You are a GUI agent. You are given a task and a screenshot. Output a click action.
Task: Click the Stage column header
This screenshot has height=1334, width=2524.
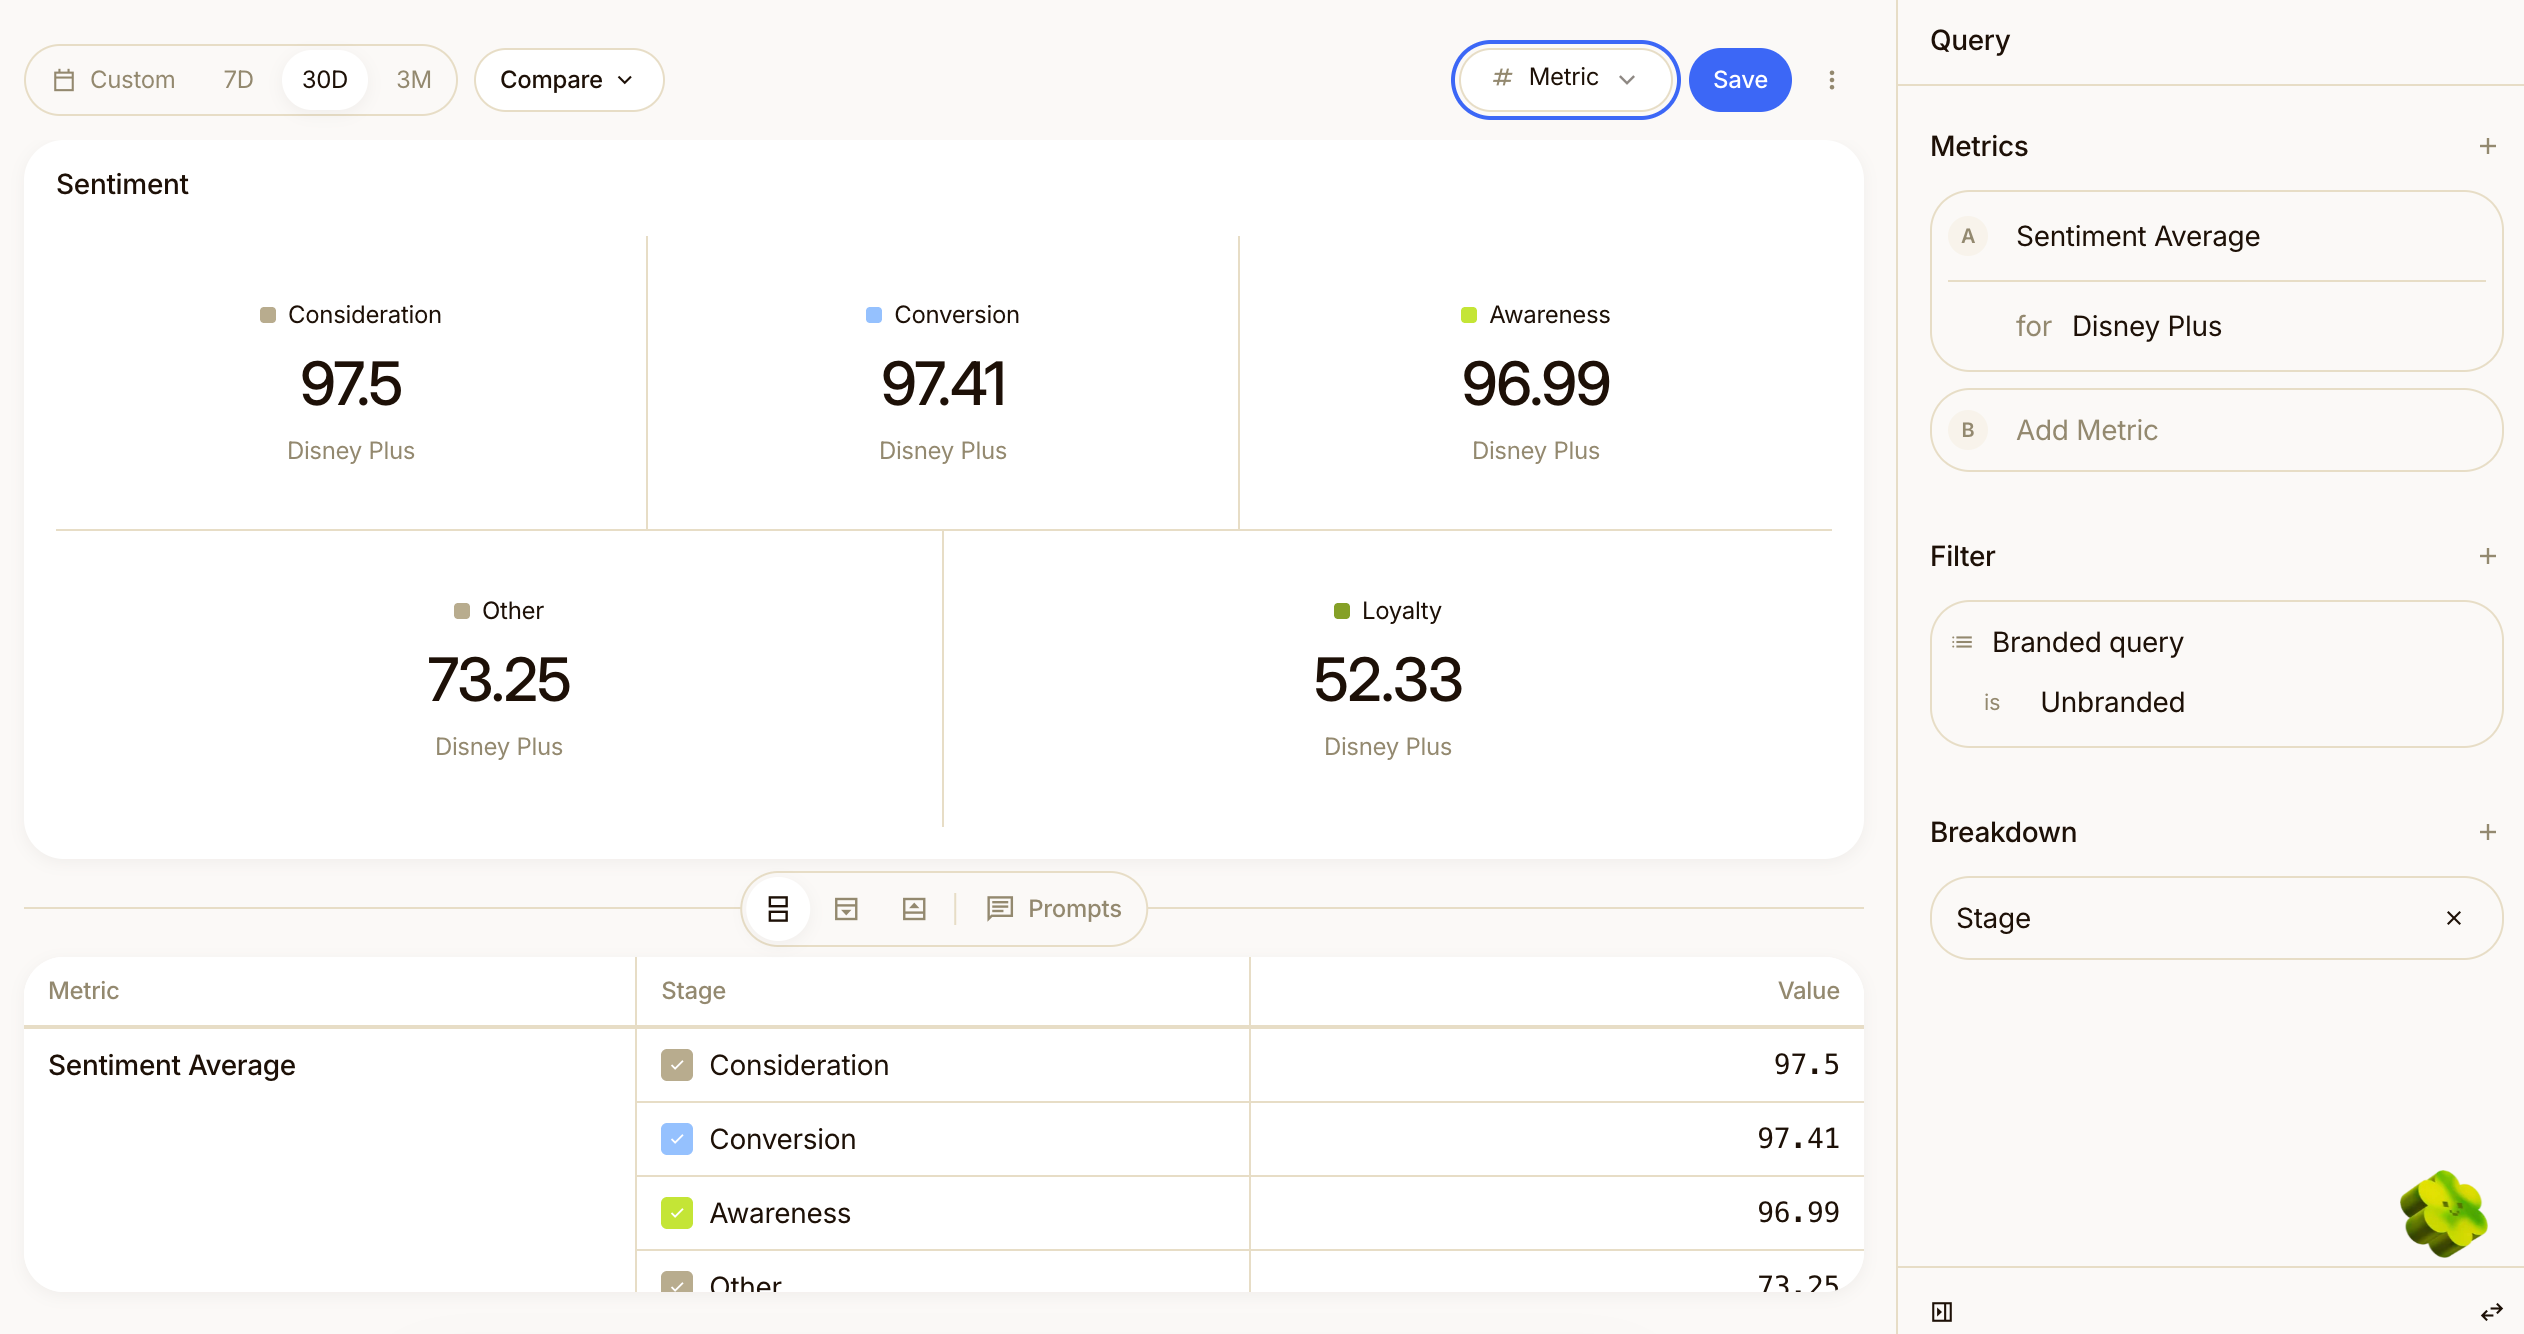[x=694, y=991]
